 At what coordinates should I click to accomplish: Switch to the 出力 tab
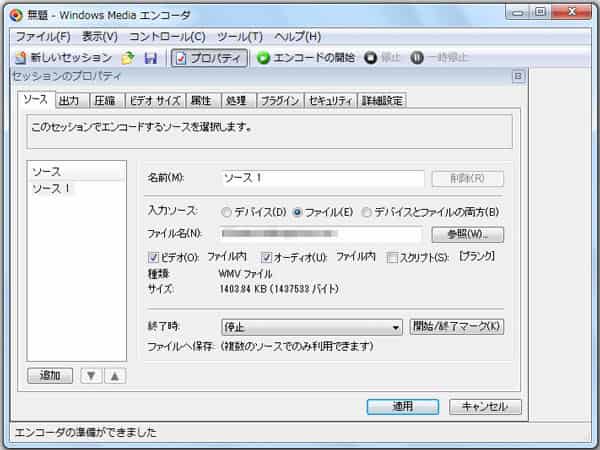coord(72,101)
